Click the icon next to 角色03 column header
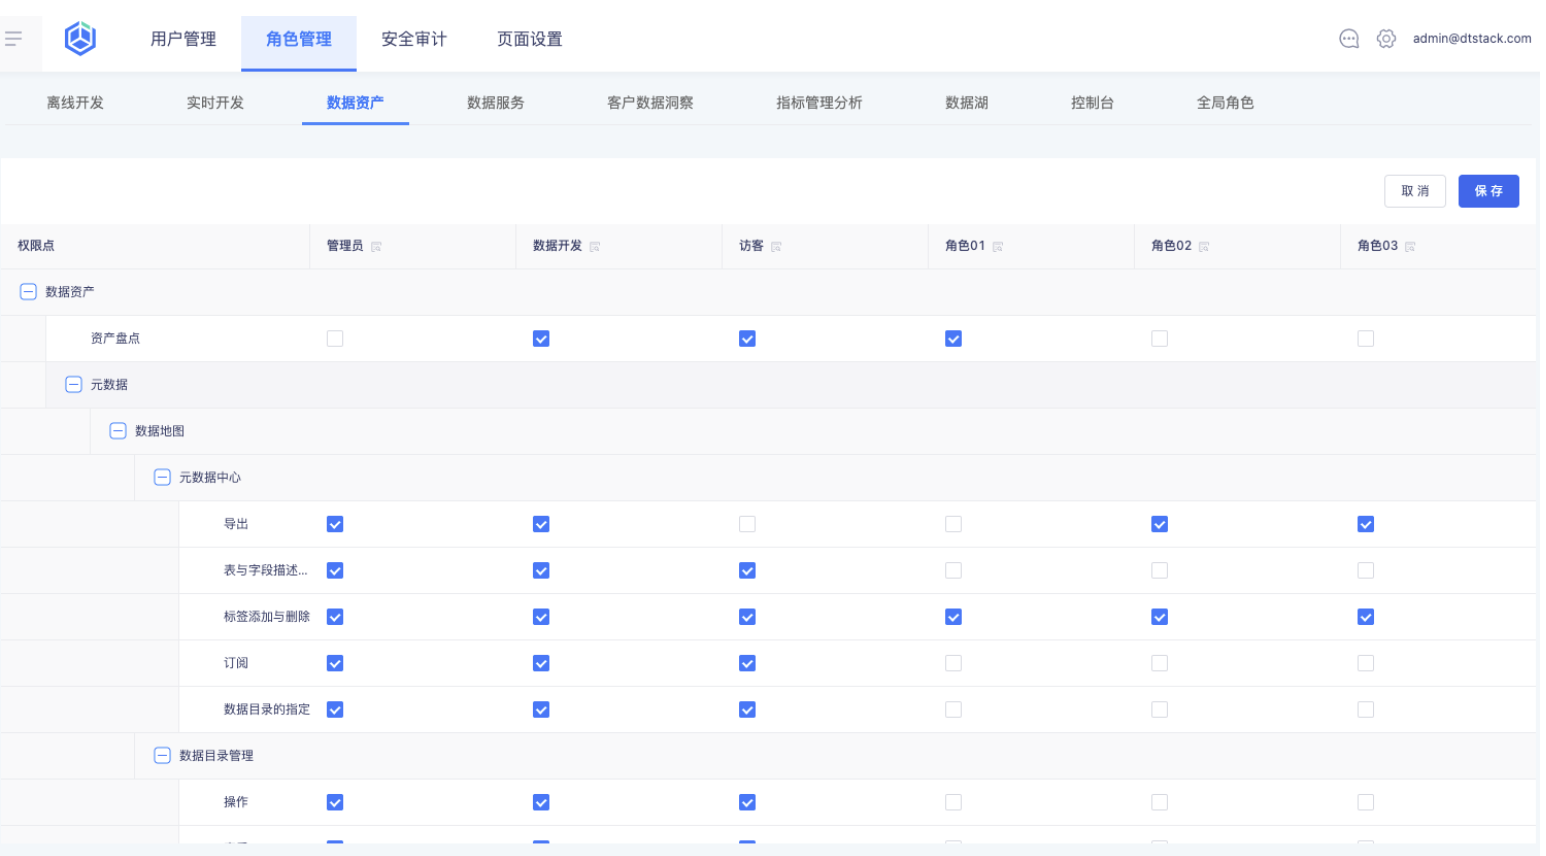Screen dimensions: 1546x856 pyautogui.click(x=1410, y=247)
